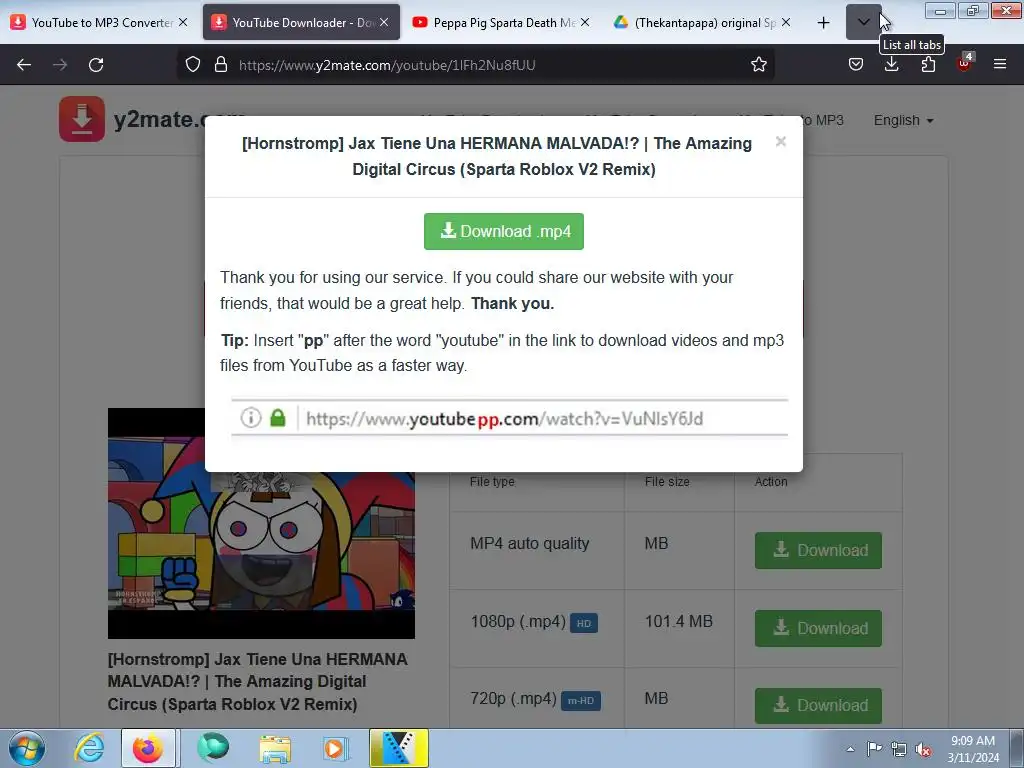This screenshot has height=768, width=1024.
Task: Open the Windows Start menu
Action: pyautogui.click(x=27, y=749)
